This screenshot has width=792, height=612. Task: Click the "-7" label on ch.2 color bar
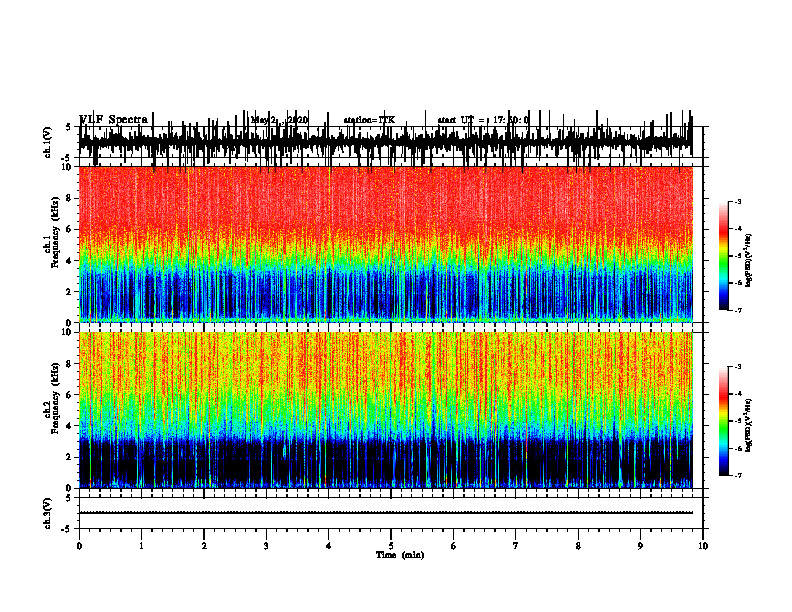(737, 476)
